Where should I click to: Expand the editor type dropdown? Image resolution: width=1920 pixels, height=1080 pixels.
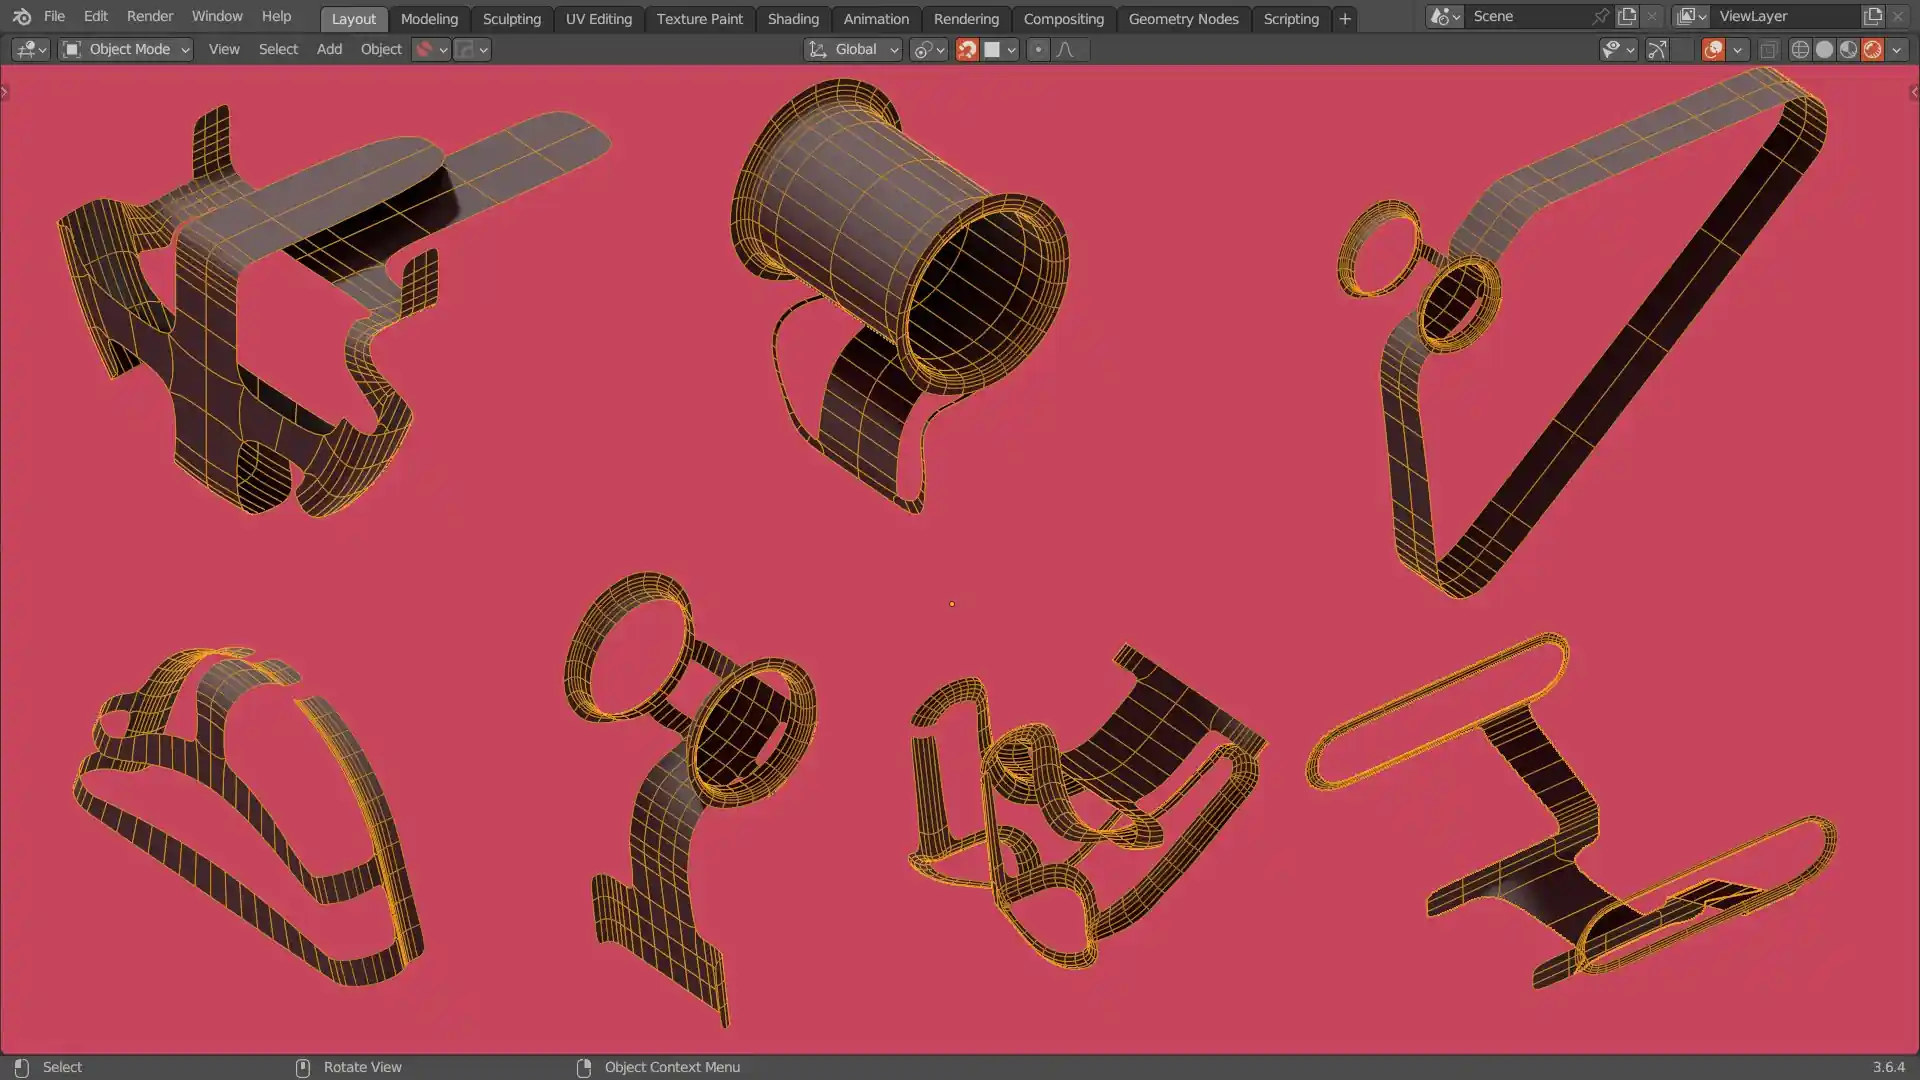tap(30, 49)
